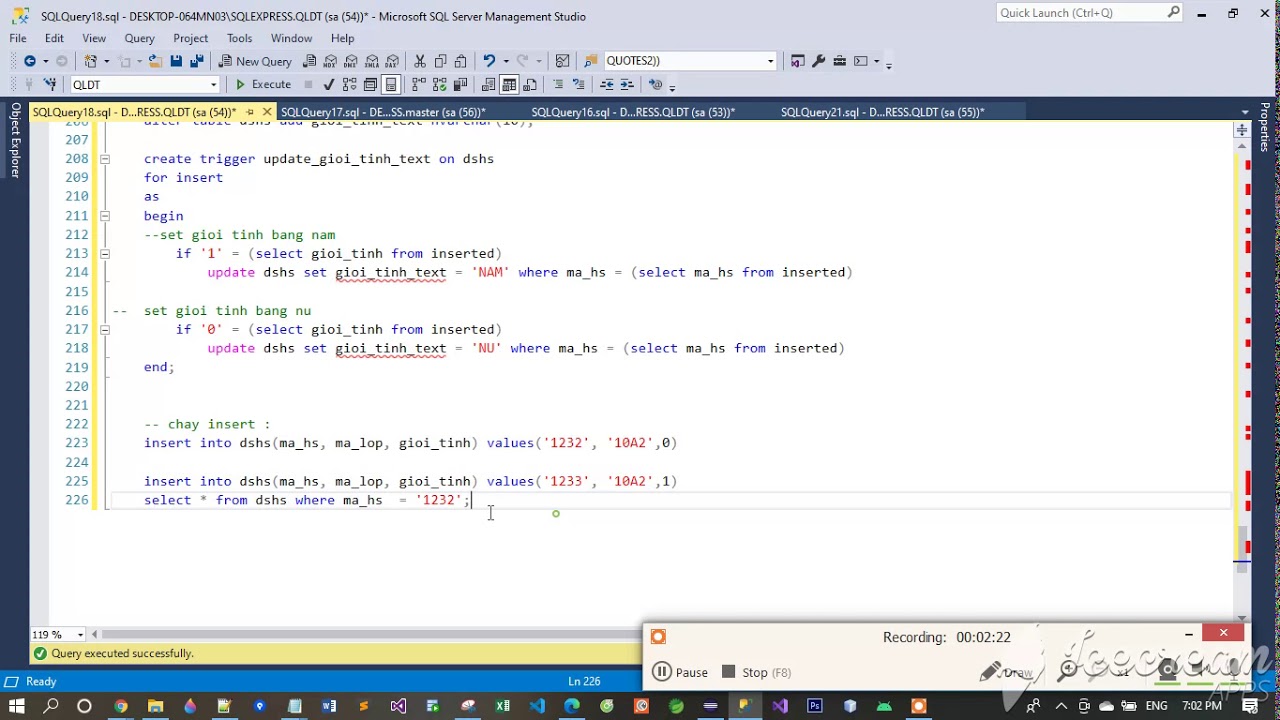Click the Cut scissors icon
Screen dimensions: 1280x720
(420, 61)
